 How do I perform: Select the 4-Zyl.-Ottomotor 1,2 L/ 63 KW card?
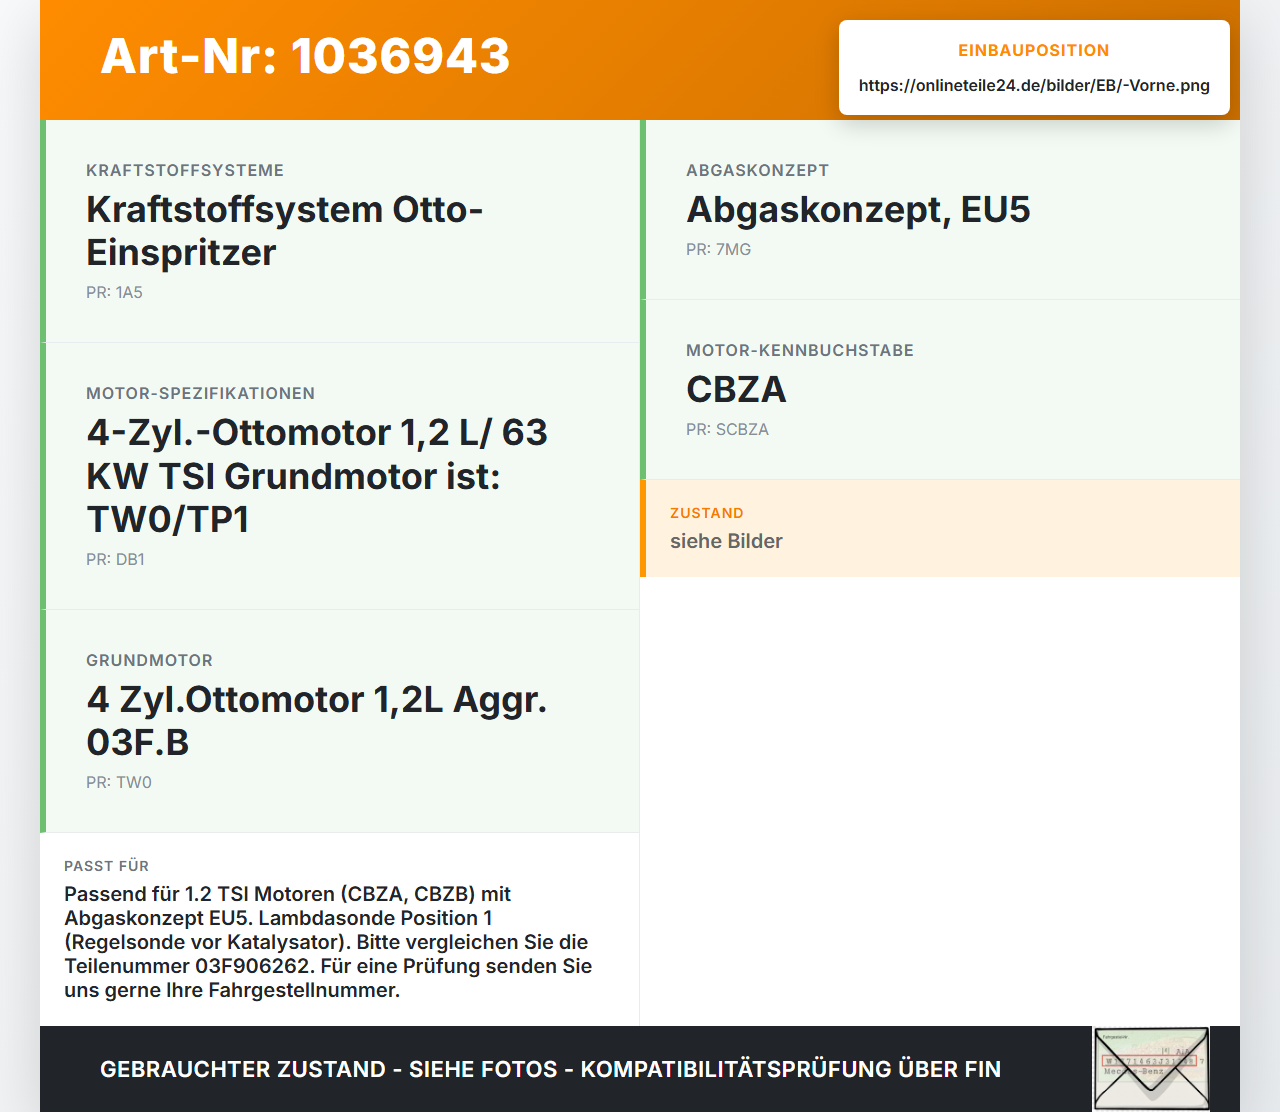click(340, 476)
